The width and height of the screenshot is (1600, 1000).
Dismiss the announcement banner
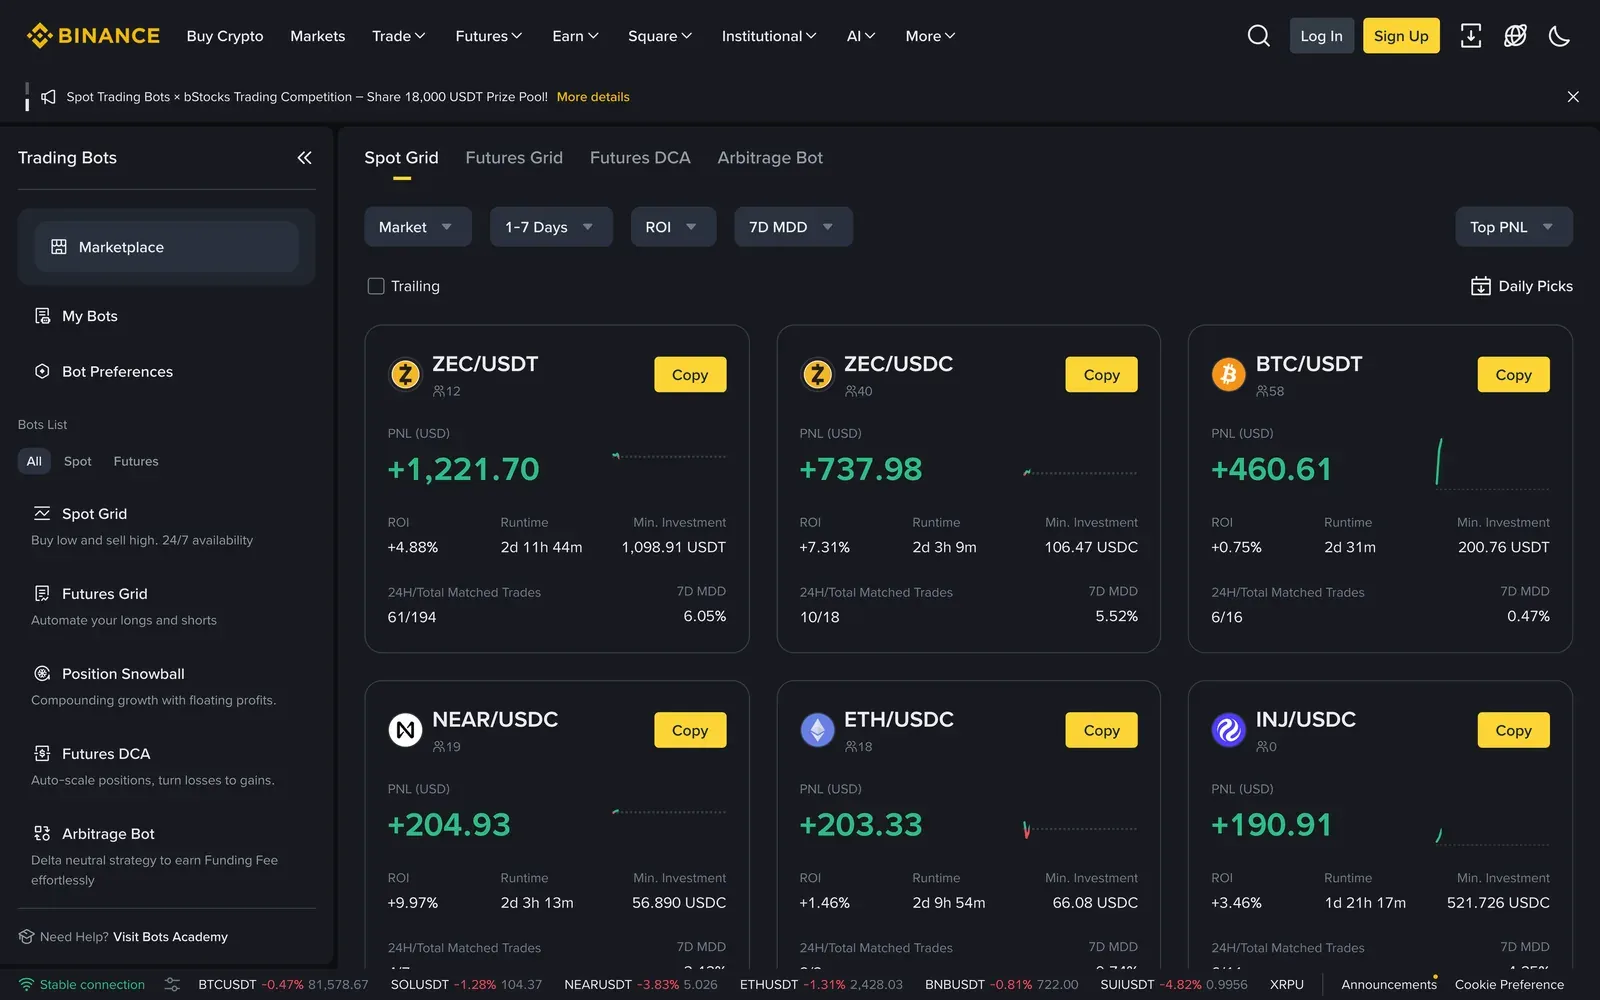1573,97
